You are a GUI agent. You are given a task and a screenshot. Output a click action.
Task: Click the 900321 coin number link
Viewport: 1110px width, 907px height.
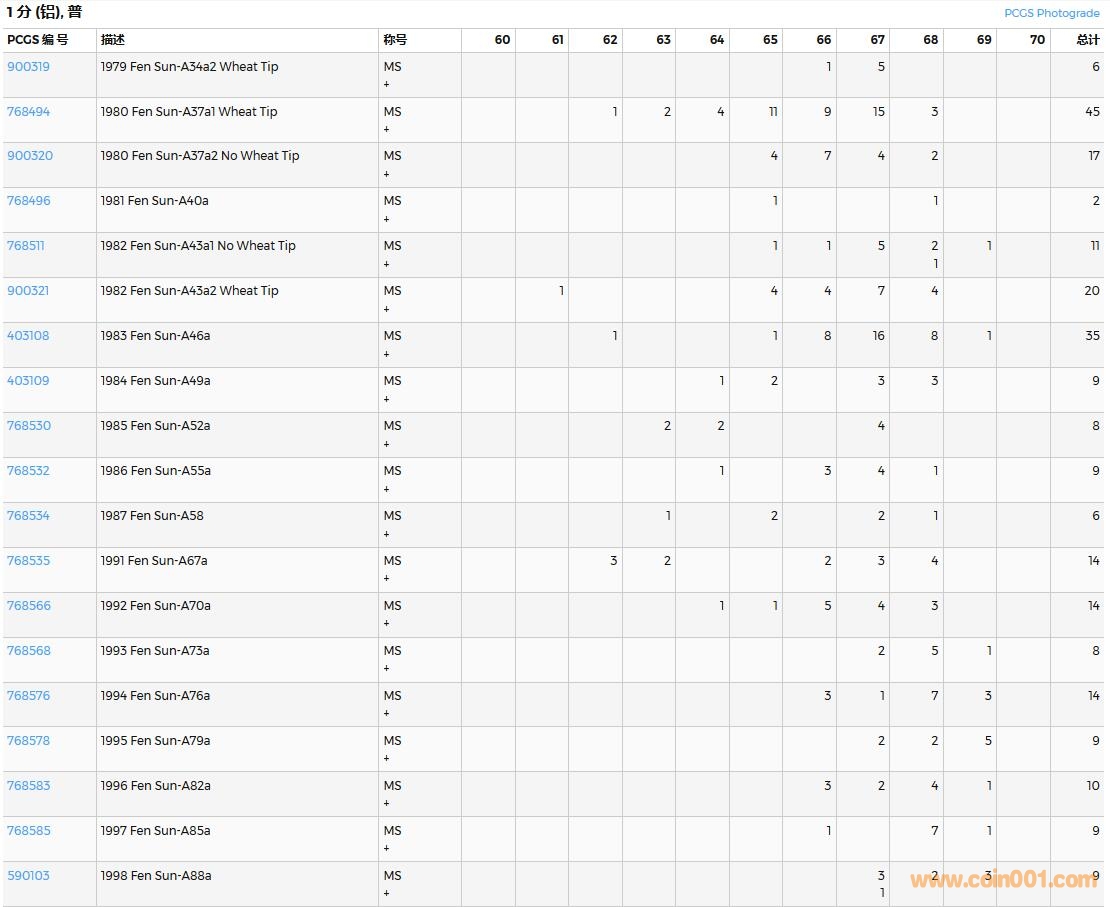[28, 291]
